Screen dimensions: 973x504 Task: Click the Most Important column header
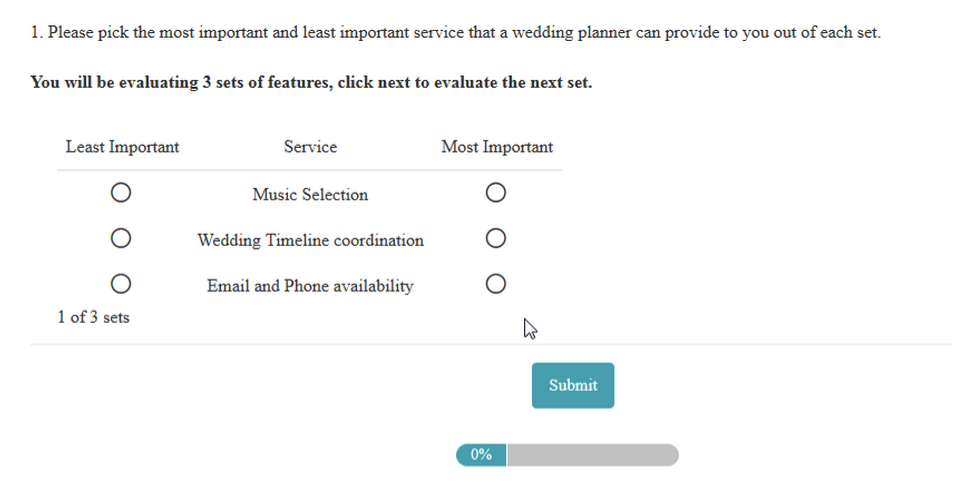click(497, 147)
